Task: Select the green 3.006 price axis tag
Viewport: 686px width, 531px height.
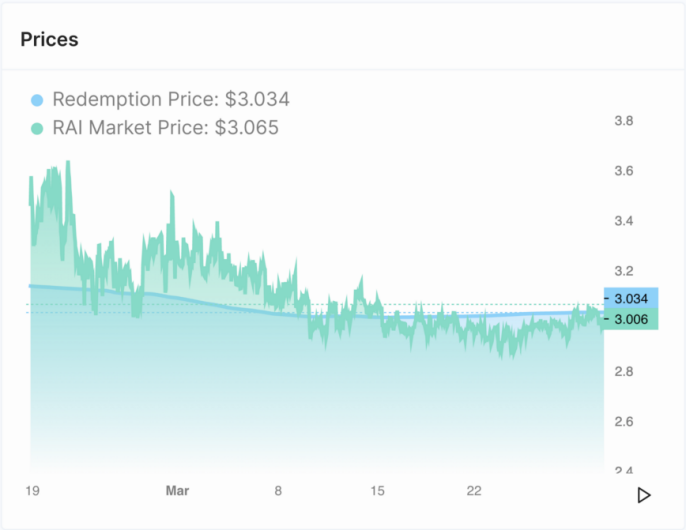Action: click(x=631, y=319)
